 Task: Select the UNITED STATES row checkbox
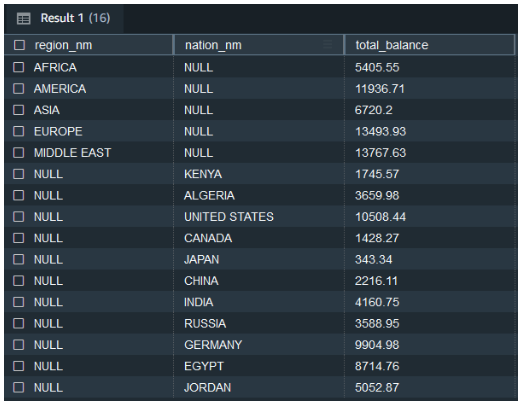[x=19, y=217]
